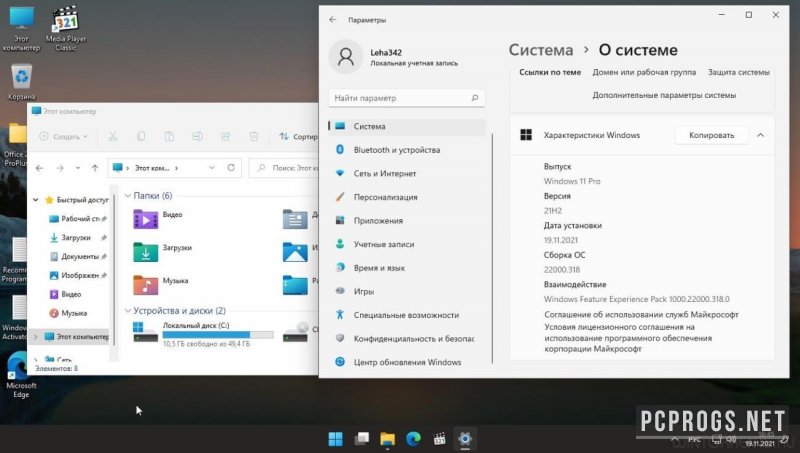800x453 pixels.
Task: Select 'Система' in Settings sidebar
Action: point(407,126)
